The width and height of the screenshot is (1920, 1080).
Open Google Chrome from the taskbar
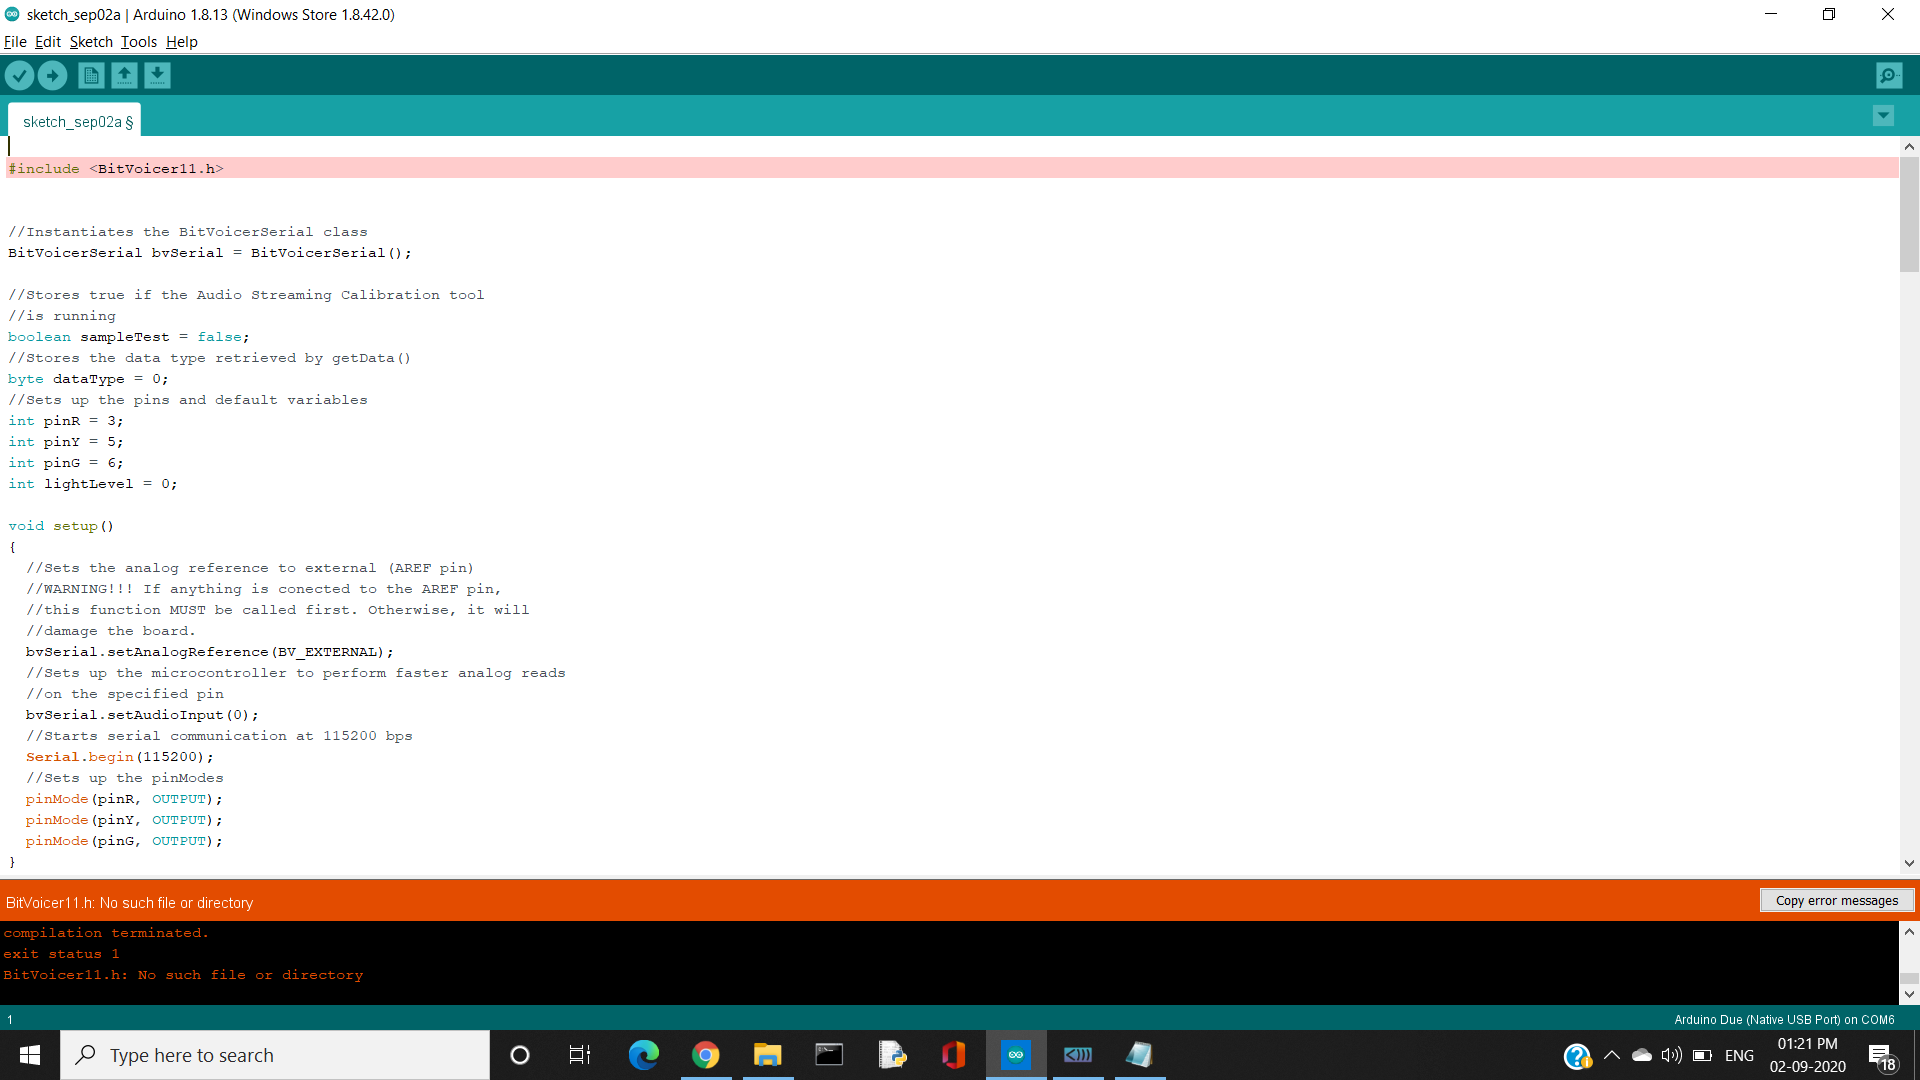pos(706,1054)
